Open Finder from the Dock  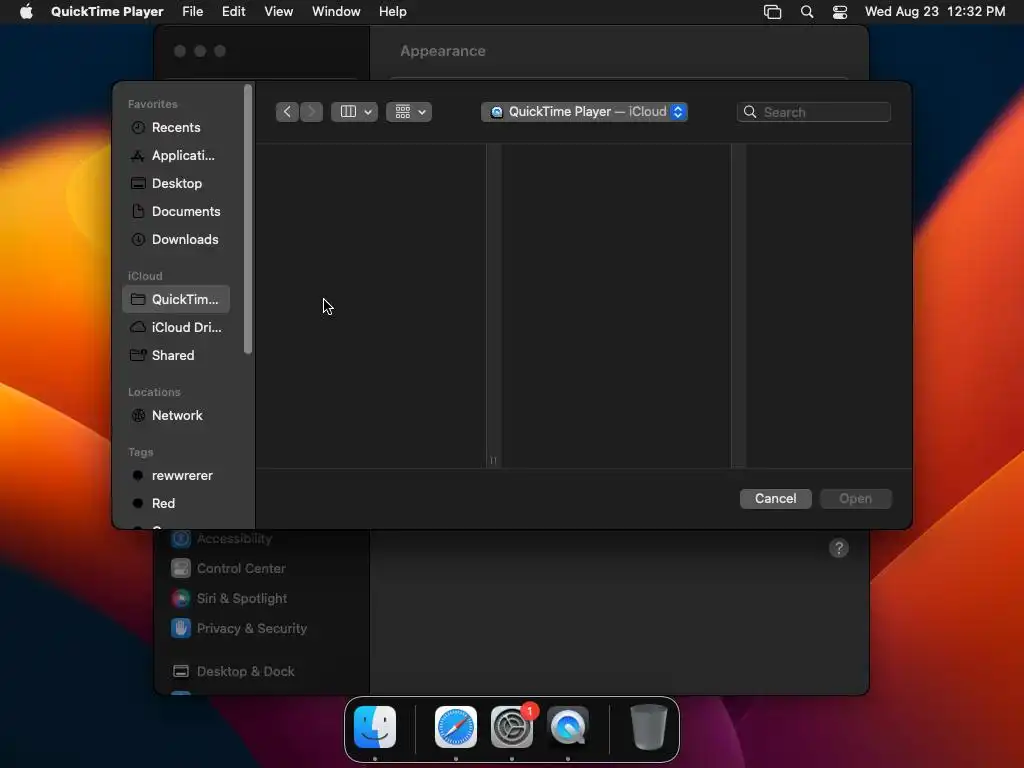point(375,727)
